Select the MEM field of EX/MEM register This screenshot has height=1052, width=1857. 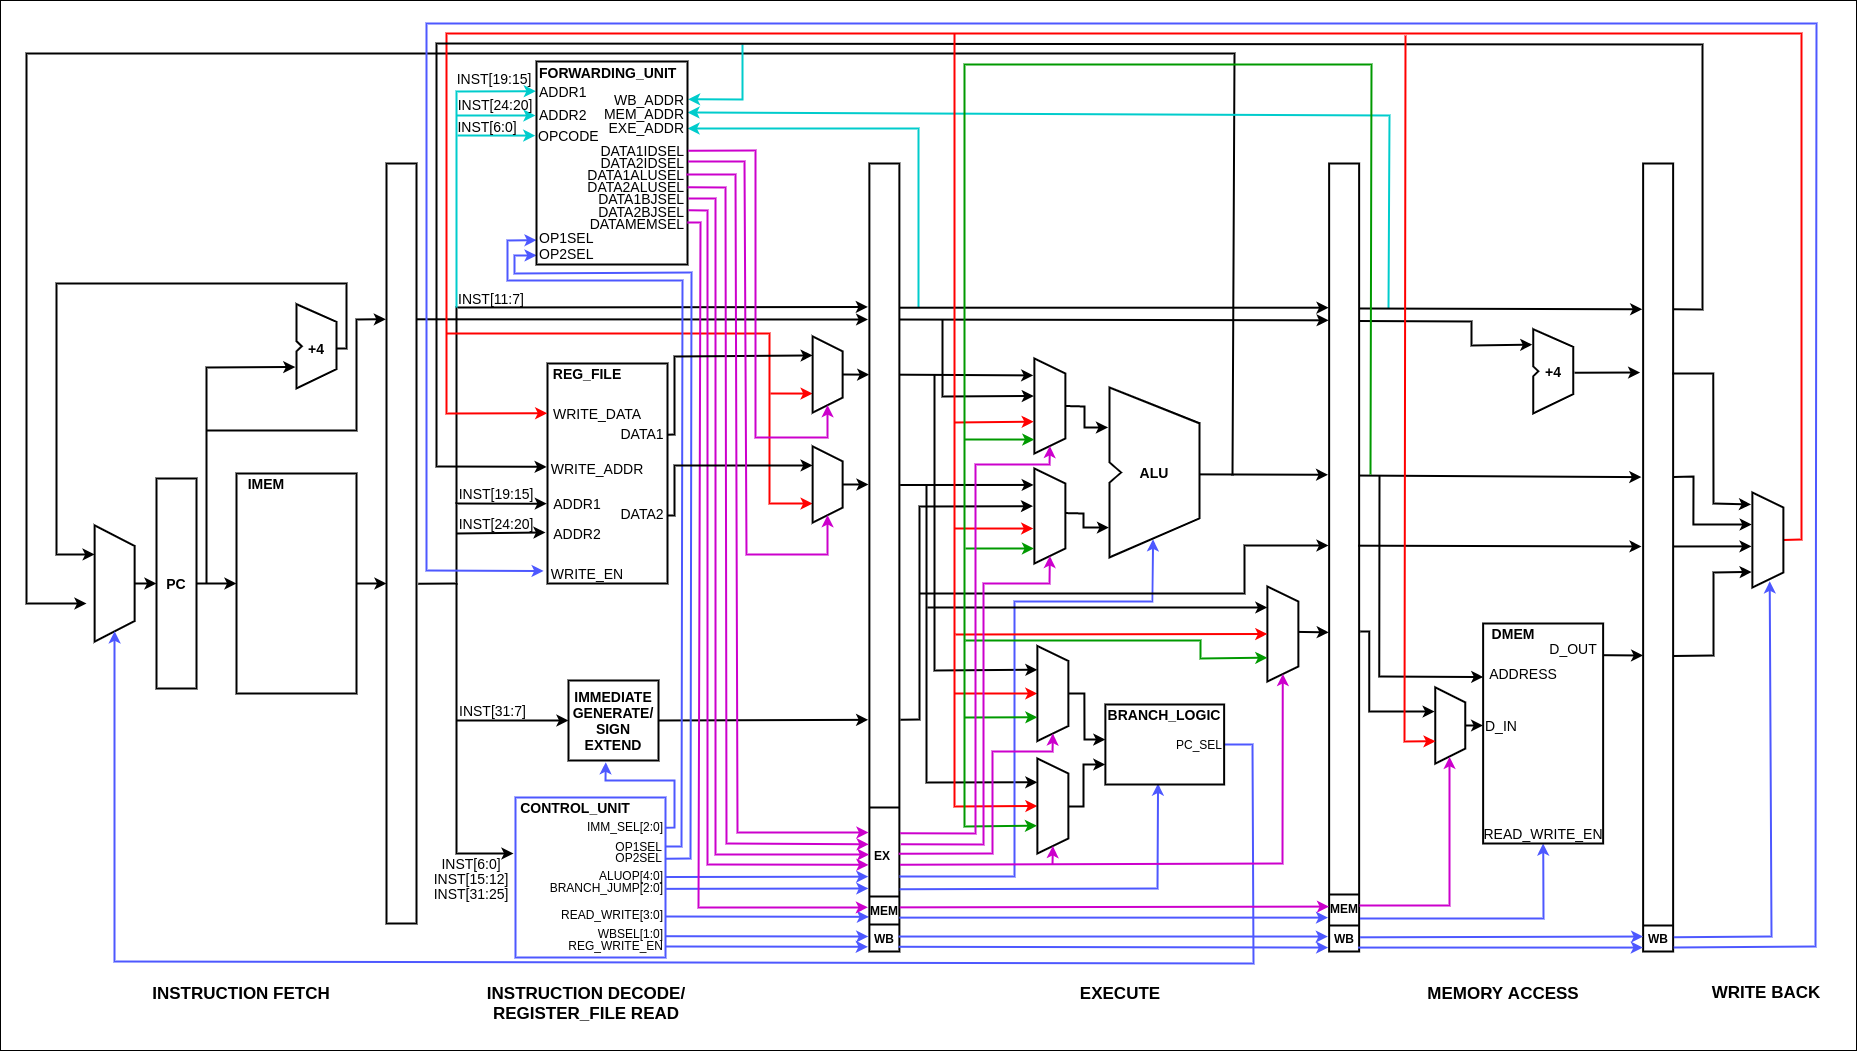tap(1344, 909)
